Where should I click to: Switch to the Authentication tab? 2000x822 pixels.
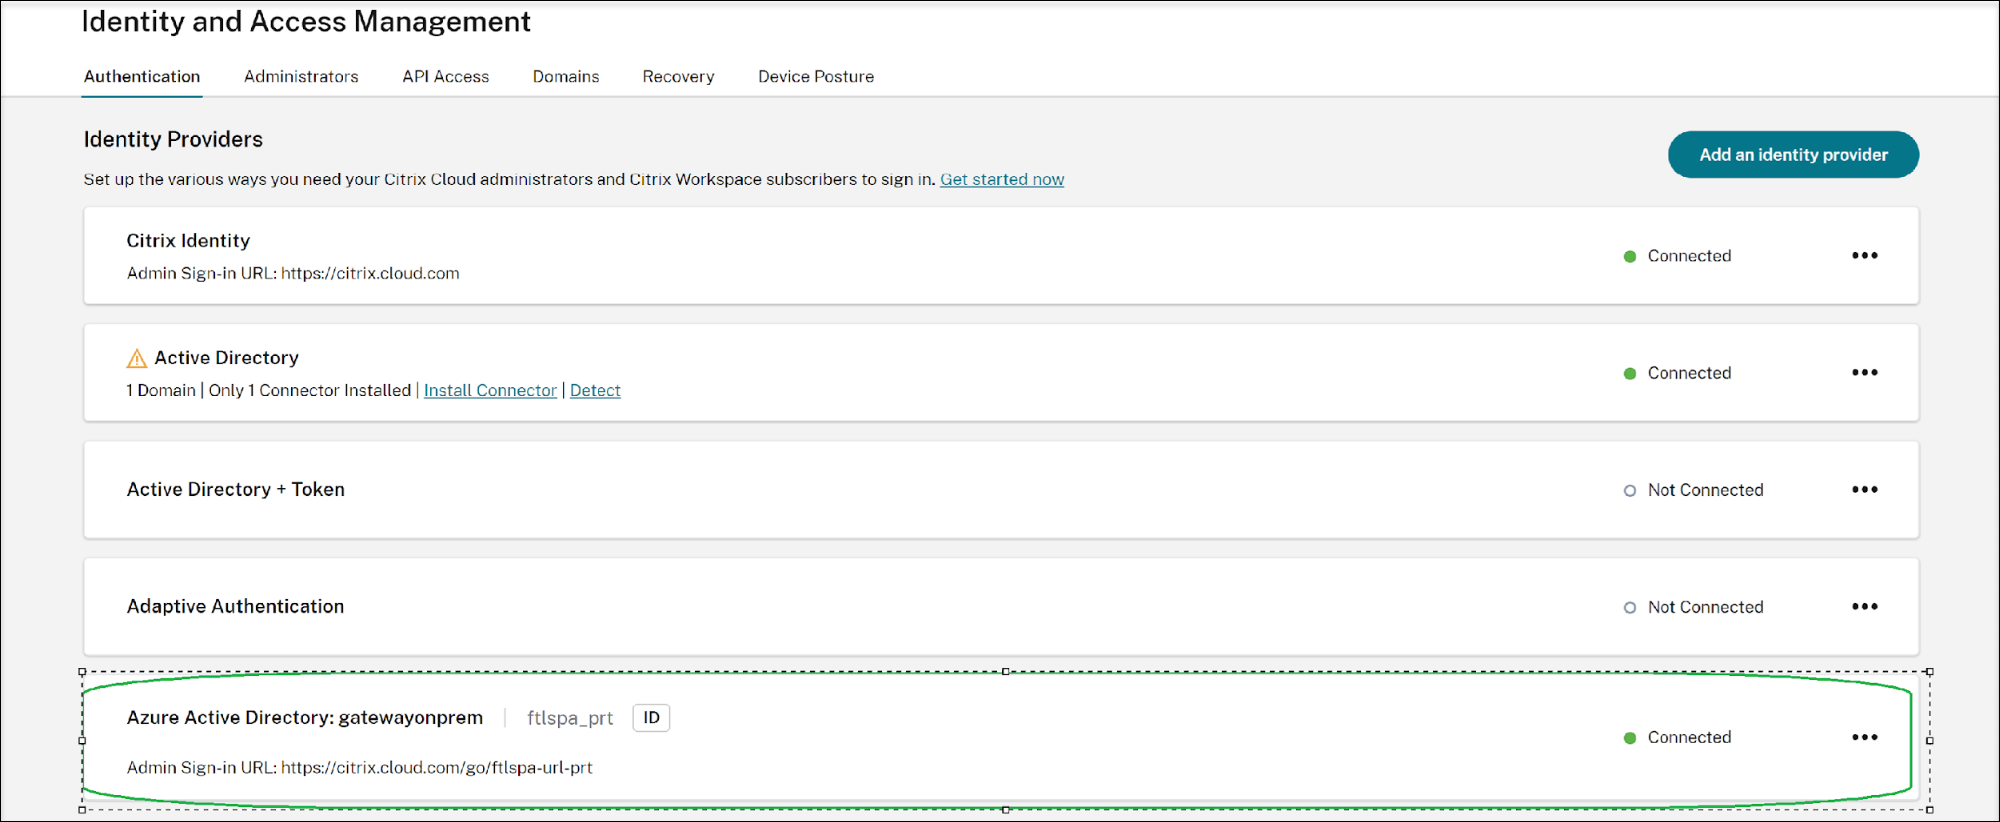click(x=142, y=77)
